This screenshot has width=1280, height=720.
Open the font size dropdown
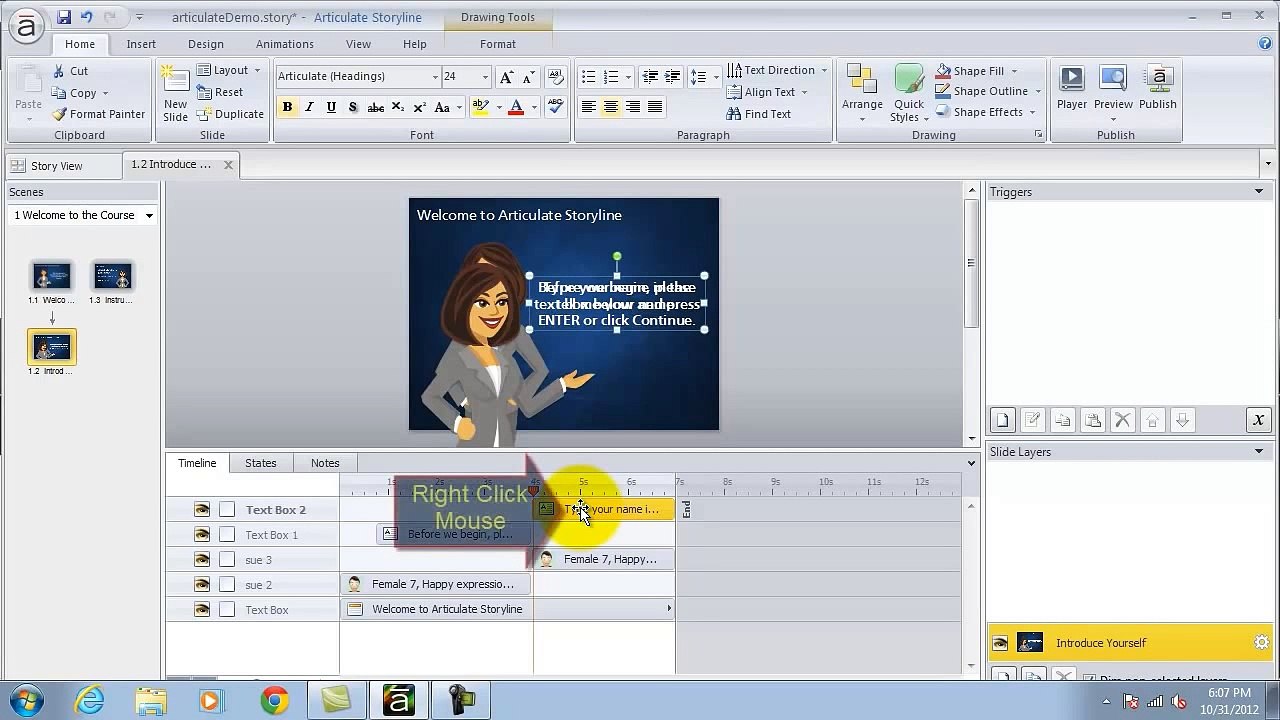click(x=485, y=77)
